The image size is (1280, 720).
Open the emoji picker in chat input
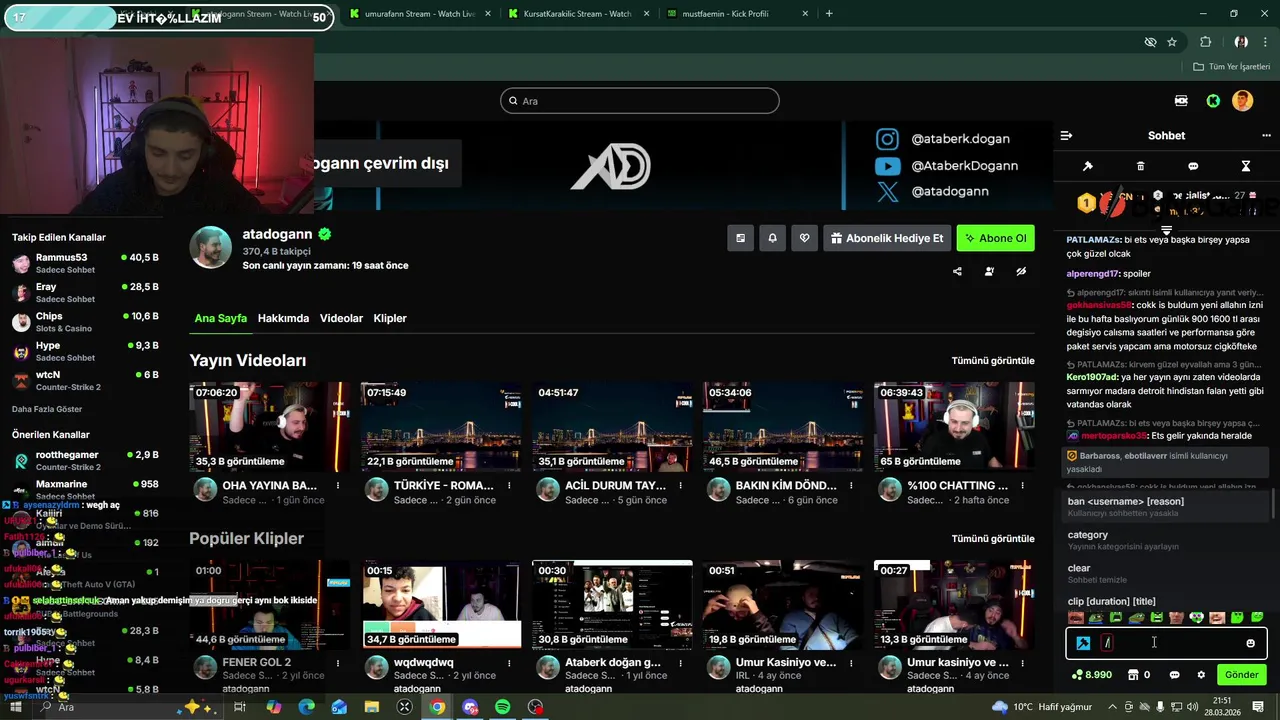pyautogui.click(x=1250, y=643)
